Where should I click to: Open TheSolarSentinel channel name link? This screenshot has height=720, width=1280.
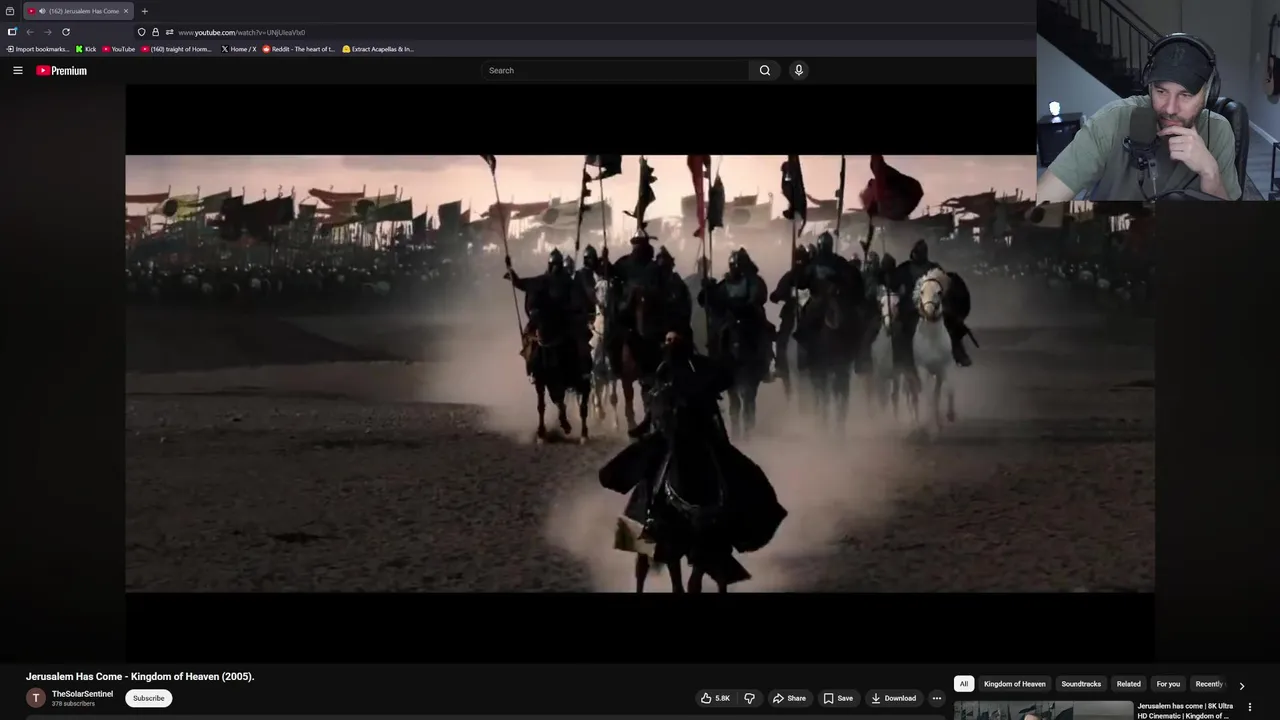(x=82, y=694)
